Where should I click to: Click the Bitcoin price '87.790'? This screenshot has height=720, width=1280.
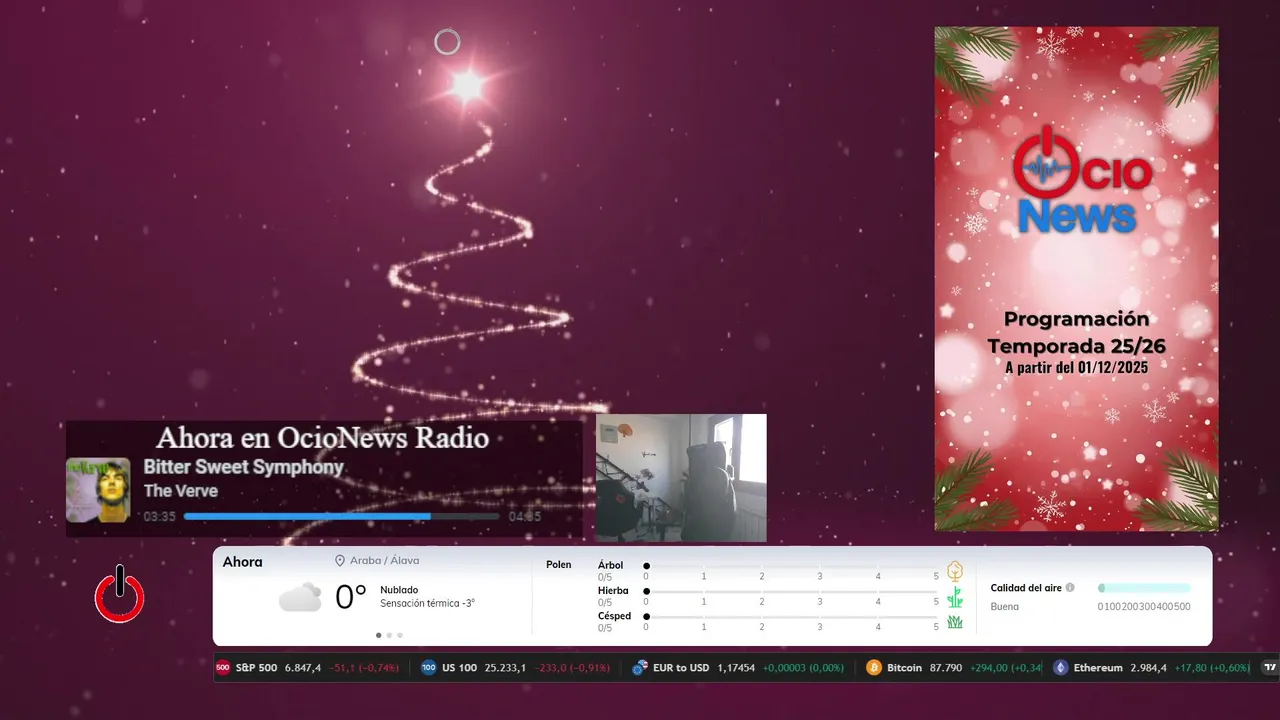coord(946,667)
